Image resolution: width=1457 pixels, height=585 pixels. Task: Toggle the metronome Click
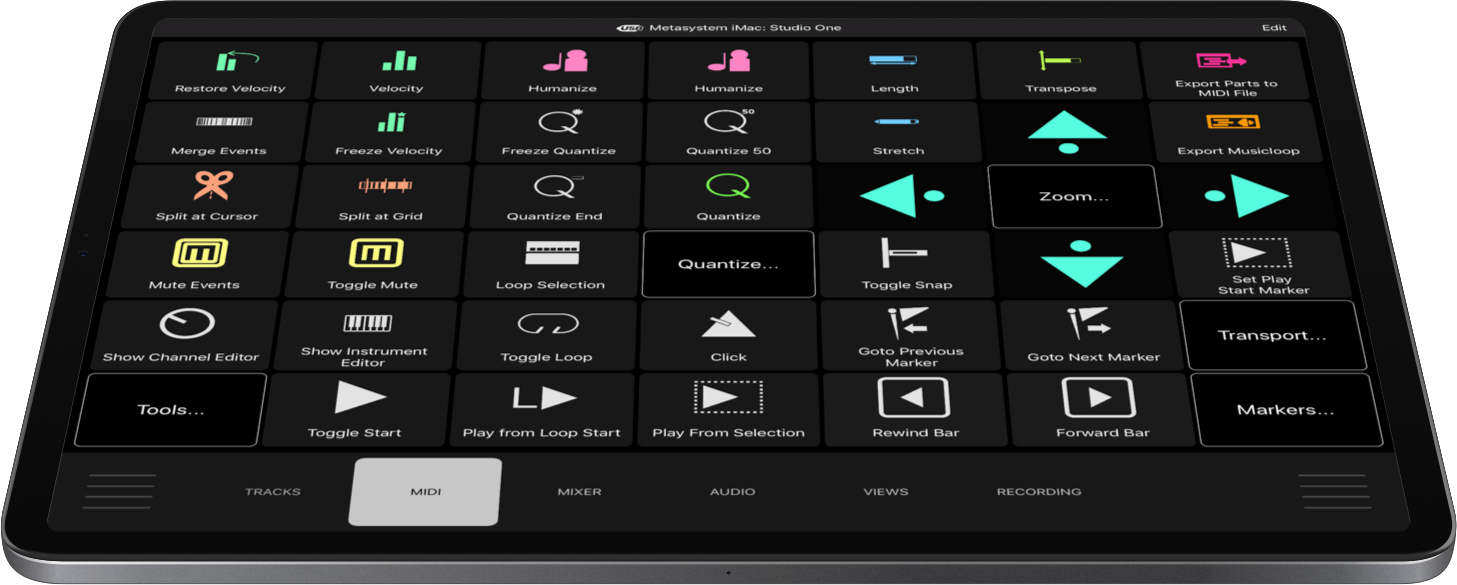click(x=728, y=334)
